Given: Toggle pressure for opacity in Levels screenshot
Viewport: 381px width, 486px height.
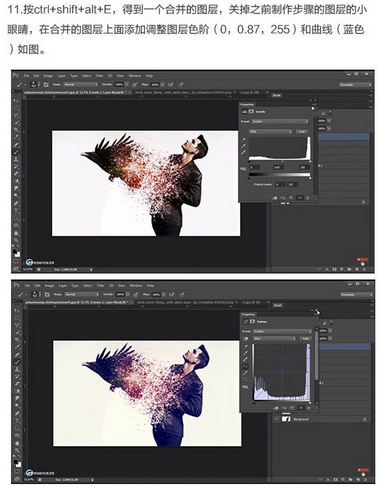Looking at the screenshot, I should (x=135, y=85).
